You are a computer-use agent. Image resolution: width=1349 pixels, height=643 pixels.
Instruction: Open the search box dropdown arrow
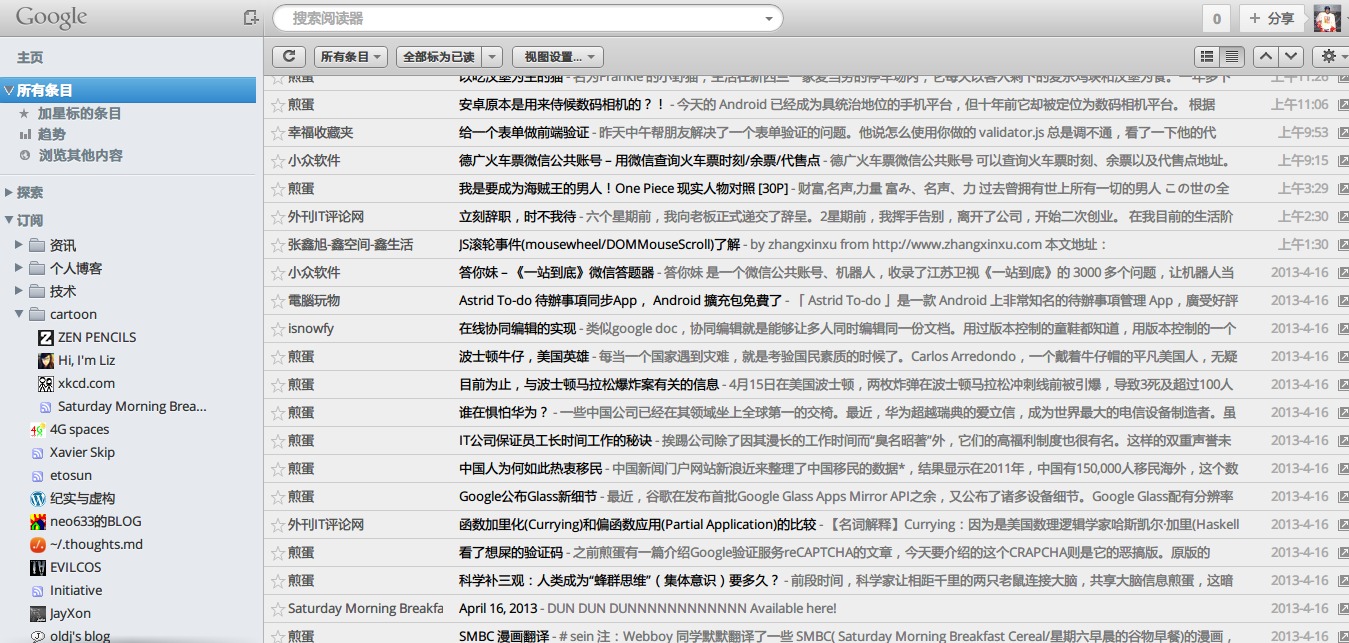pyautogui.click(x=769, y=18)
